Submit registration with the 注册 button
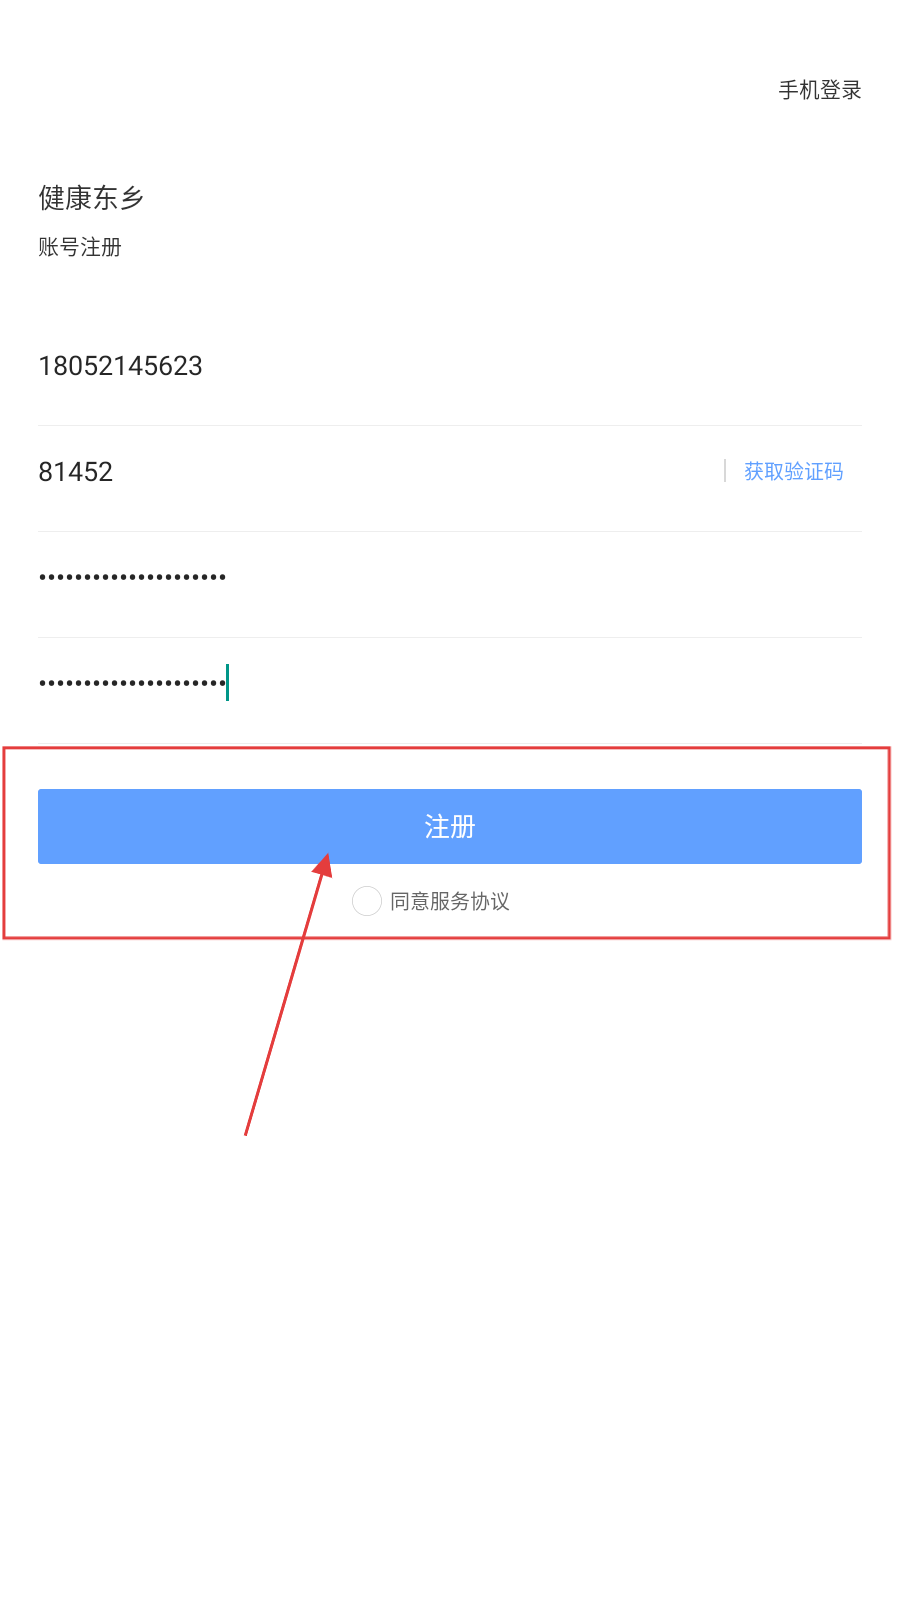 tap(450, 826)
